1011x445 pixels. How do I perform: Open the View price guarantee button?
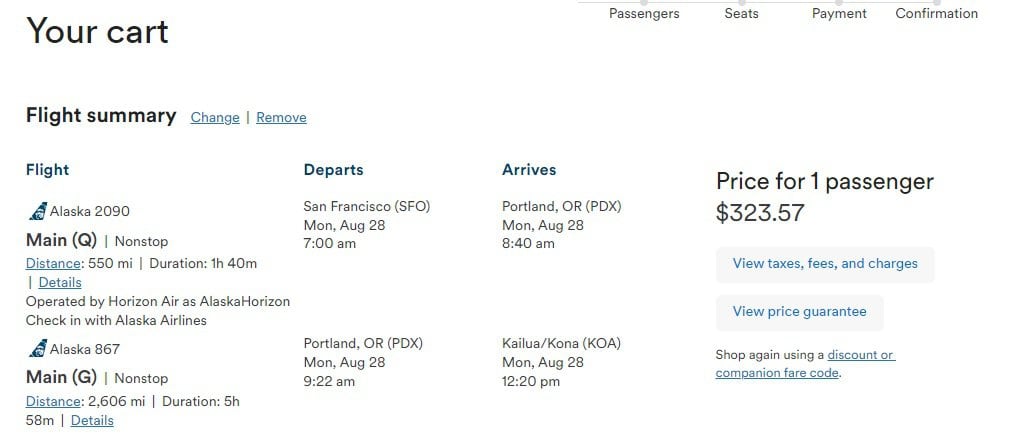(x=800, y=312)
